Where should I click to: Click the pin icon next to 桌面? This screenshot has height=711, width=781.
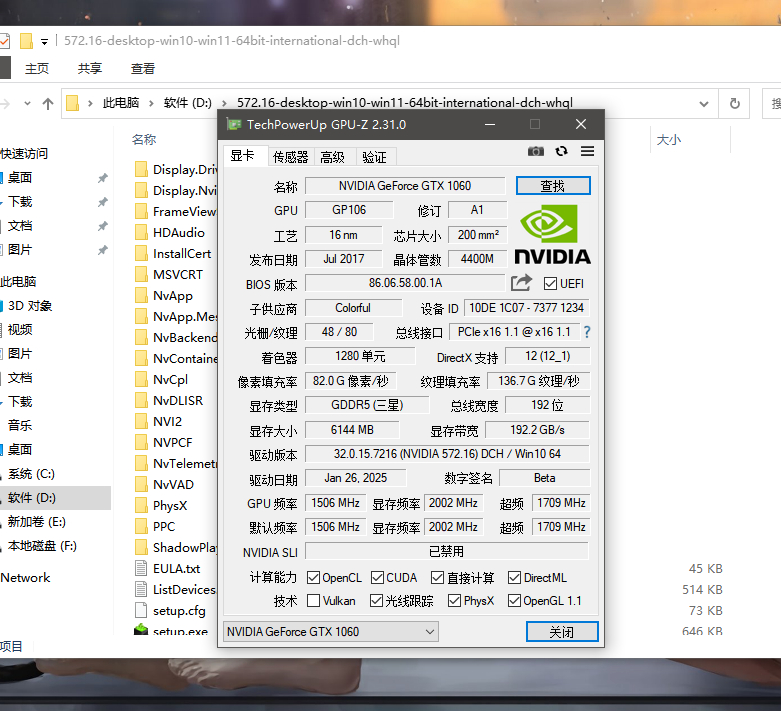click(103, 178)
